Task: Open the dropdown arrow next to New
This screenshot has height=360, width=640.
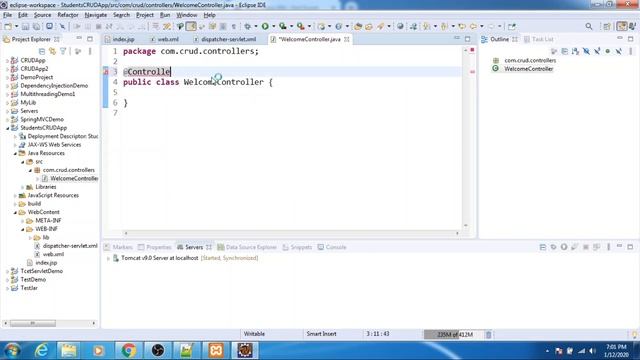Action: tap(16, 27)
